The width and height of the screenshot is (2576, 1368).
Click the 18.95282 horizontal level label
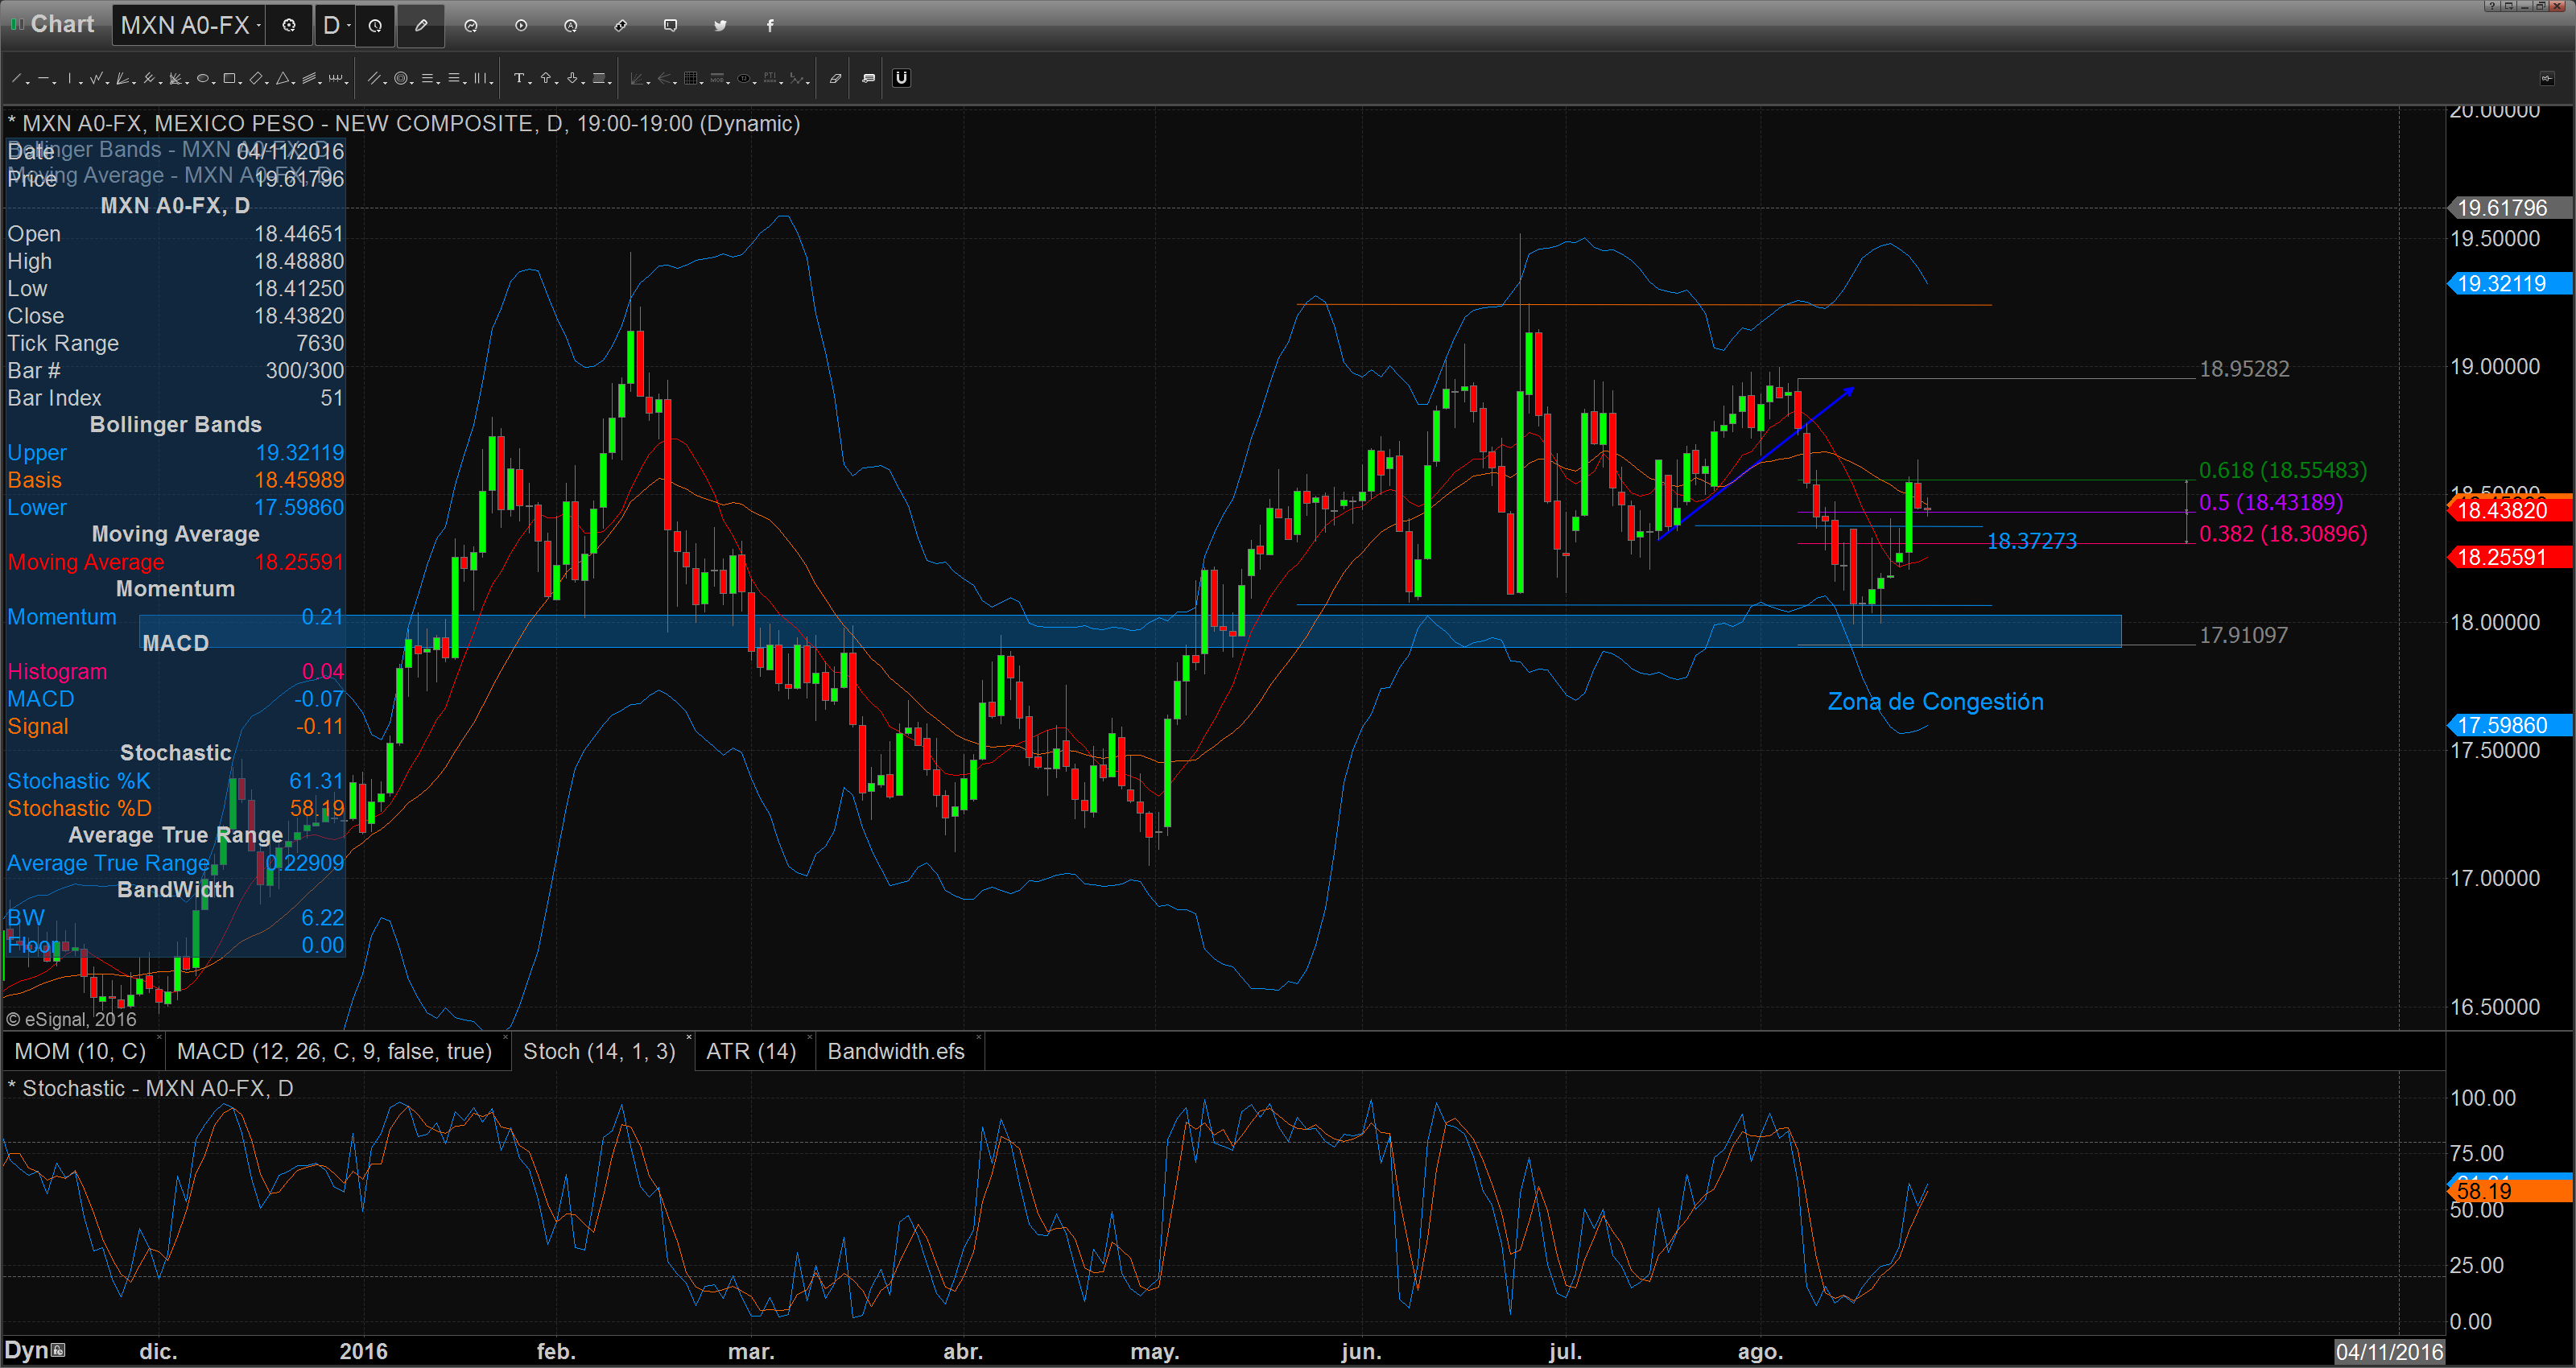[2244, 369]
